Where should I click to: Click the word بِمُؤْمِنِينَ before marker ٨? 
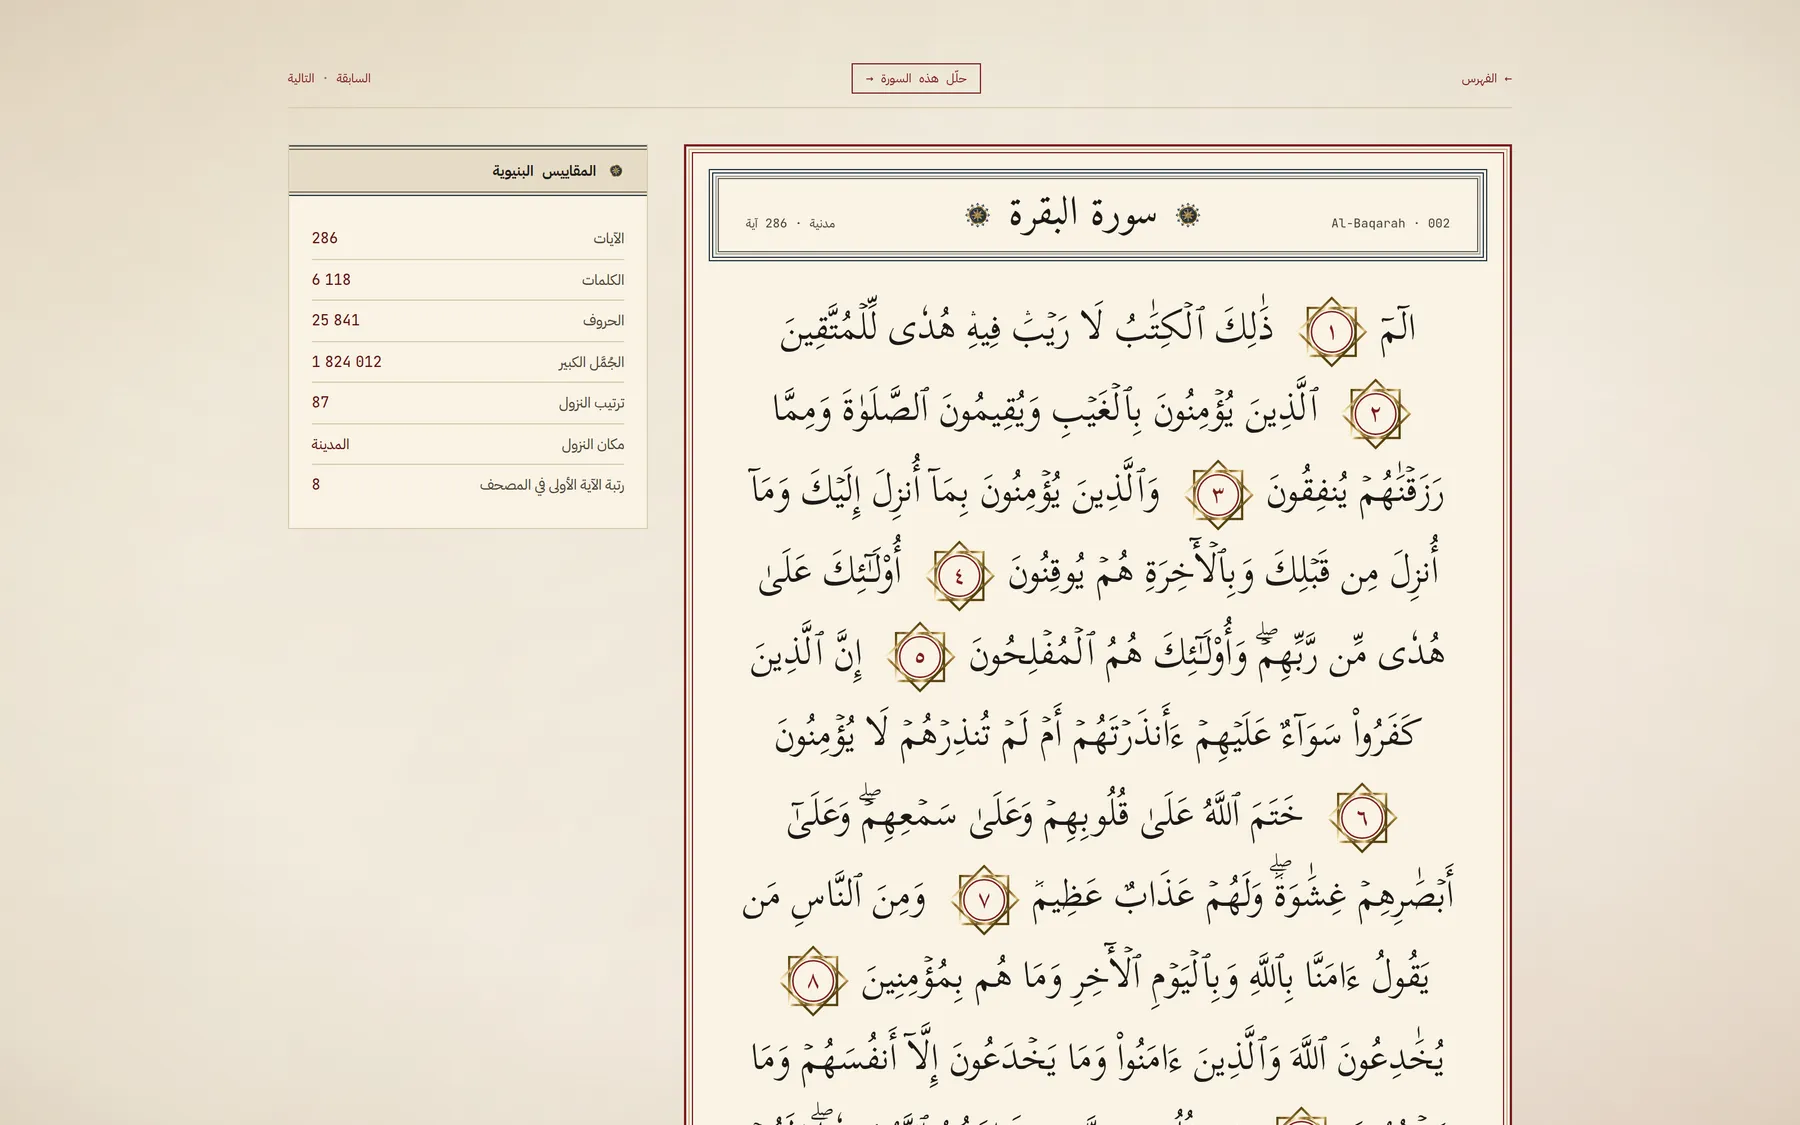click(911, 978)
